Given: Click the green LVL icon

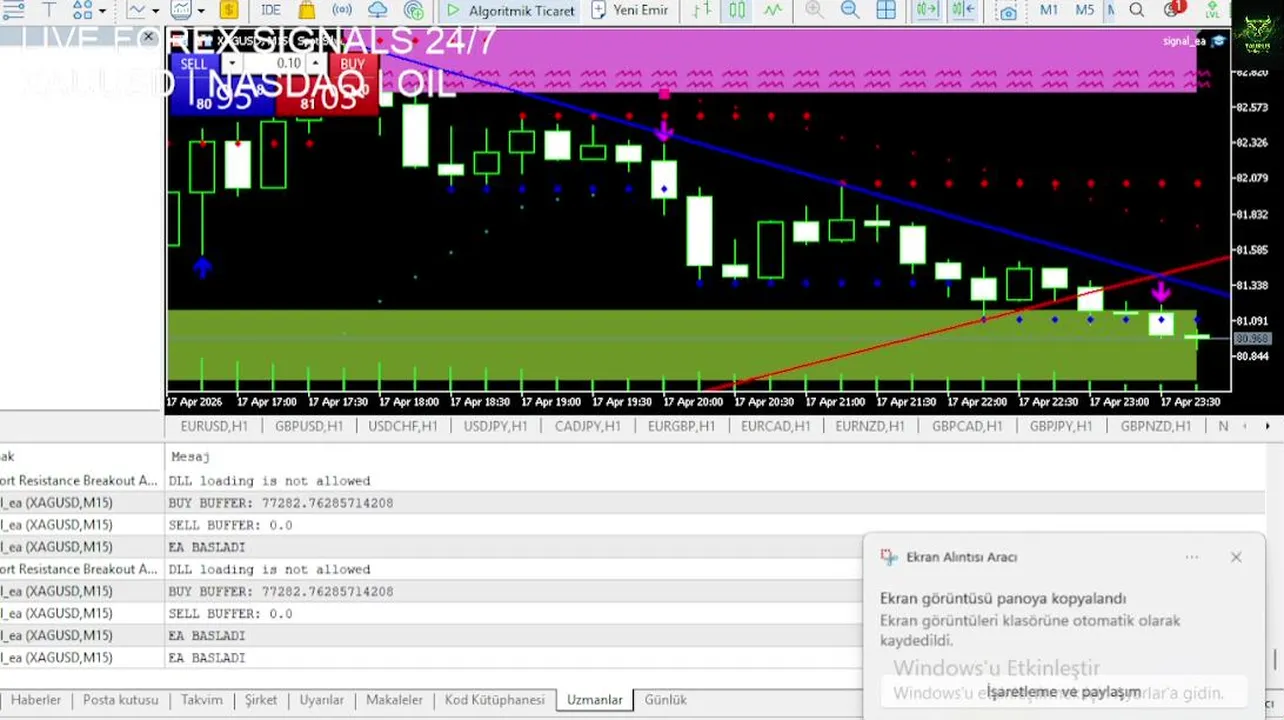Looking at the screenshot, I should coord(1212,10).
